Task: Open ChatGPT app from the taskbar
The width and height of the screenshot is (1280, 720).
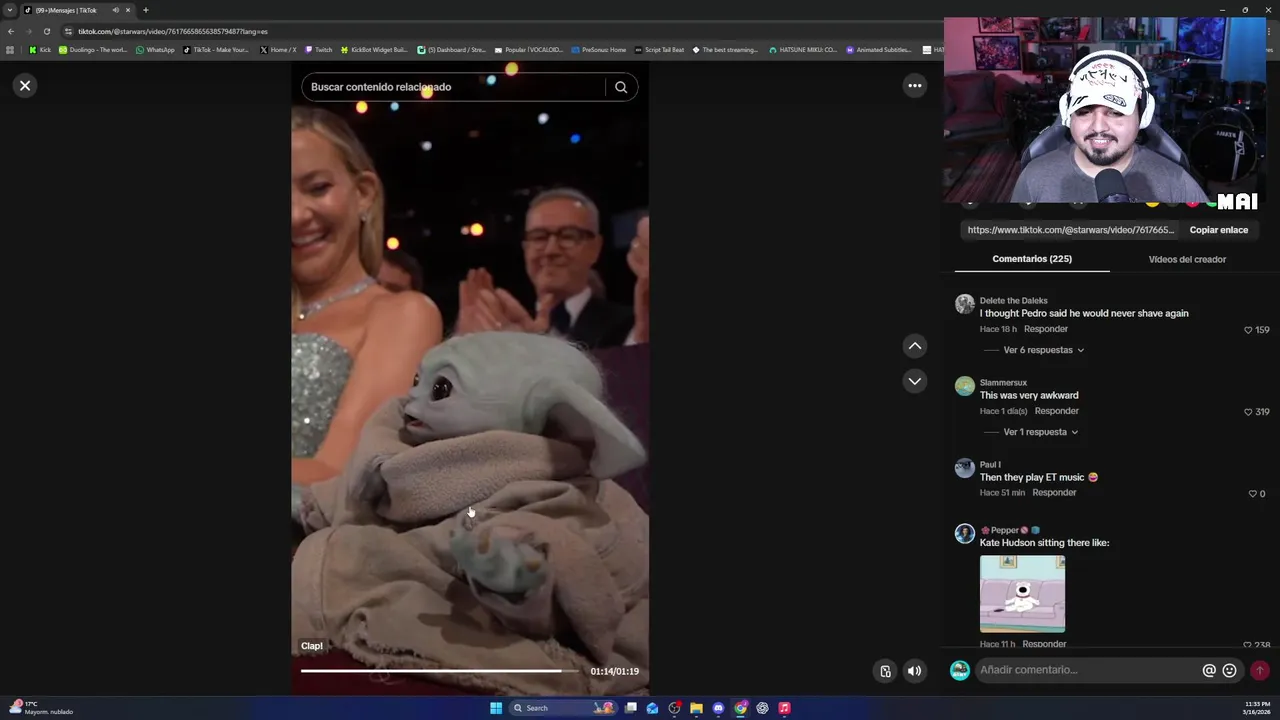Action: coord(762,708)
